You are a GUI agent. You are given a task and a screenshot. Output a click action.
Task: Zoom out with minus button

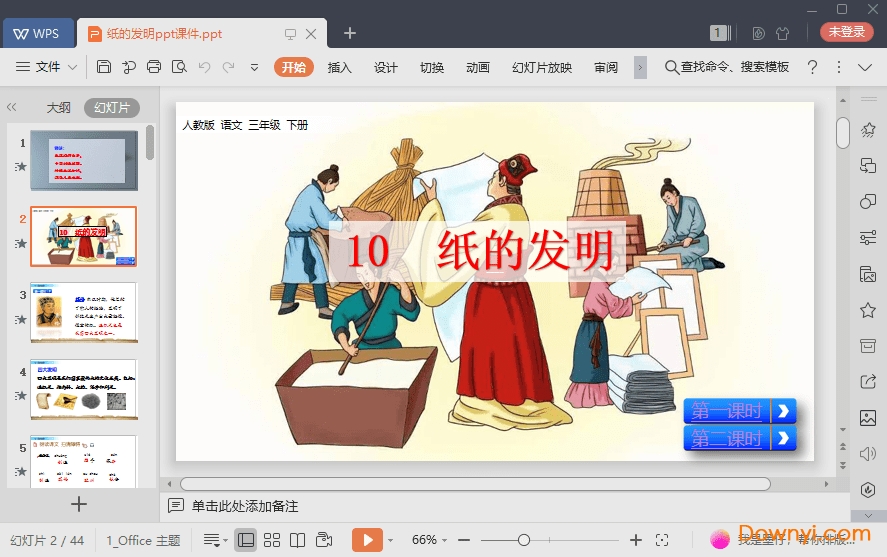tap(464, 541)
